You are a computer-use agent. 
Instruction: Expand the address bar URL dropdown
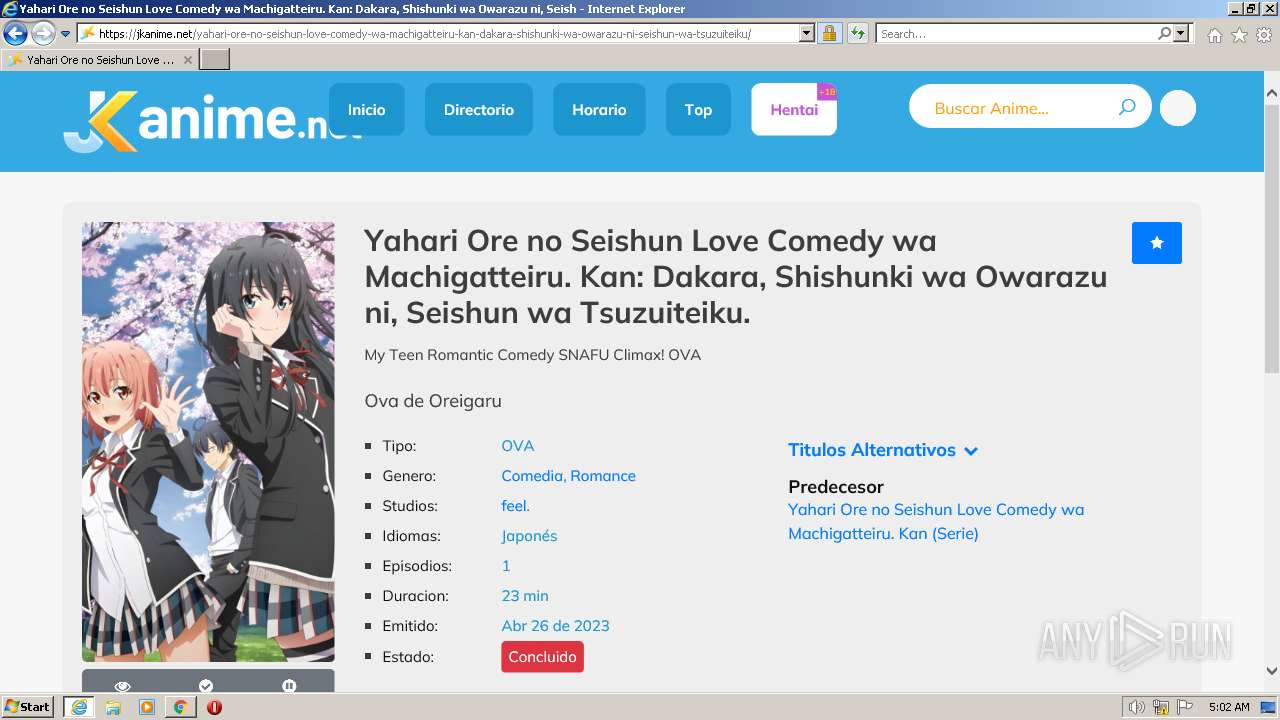(807, 33)
